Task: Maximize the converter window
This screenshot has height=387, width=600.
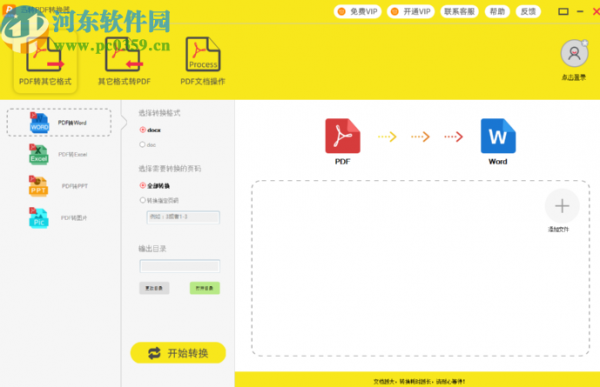Action: click(x=563, y=11)
